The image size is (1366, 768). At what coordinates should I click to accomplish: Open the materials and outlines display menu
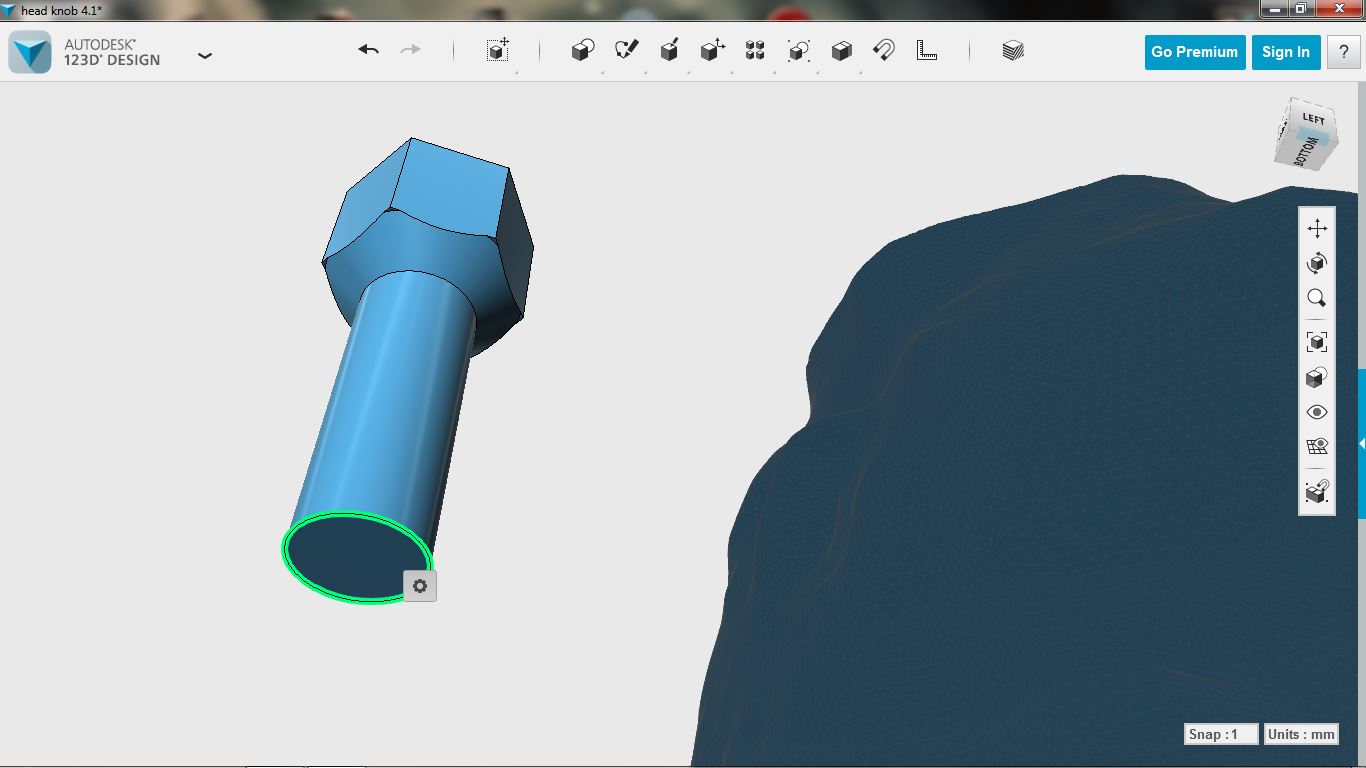click(x=1317, y=378)
